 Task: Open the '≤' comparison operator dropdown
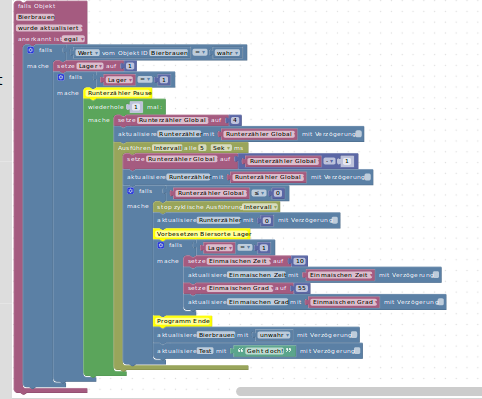click(x=258, y=193)
